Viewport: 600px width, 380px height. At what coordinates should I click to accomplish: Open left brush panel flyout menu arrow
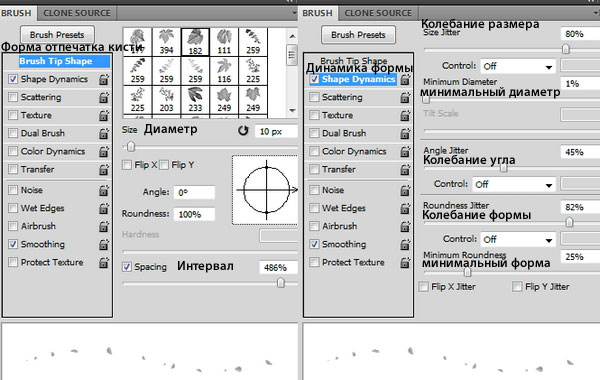tap(294, 13)
